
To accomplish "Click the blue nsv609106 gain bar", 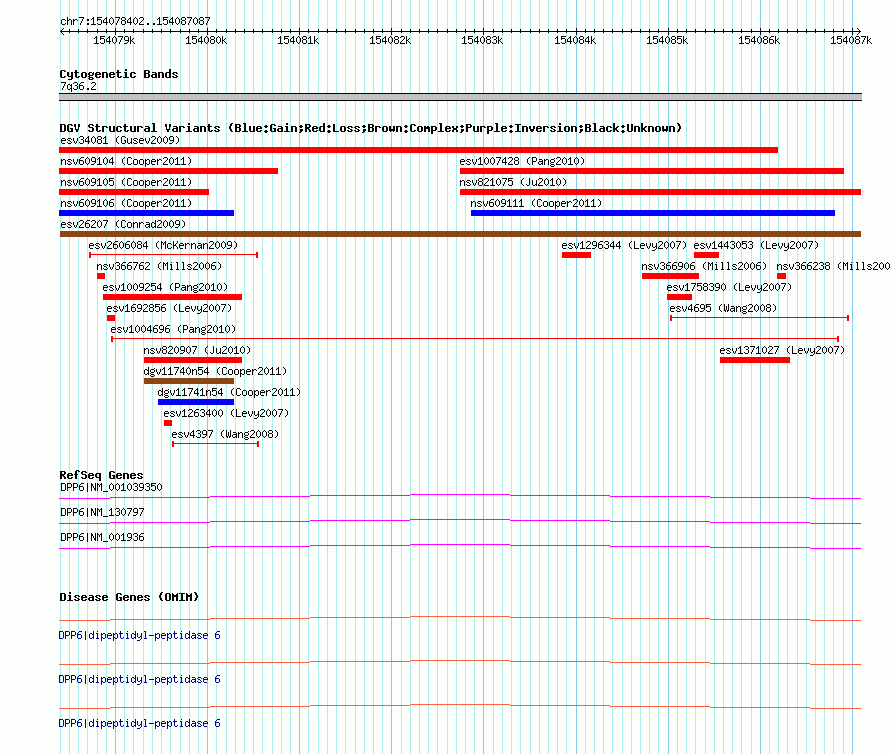I will 146,213.
